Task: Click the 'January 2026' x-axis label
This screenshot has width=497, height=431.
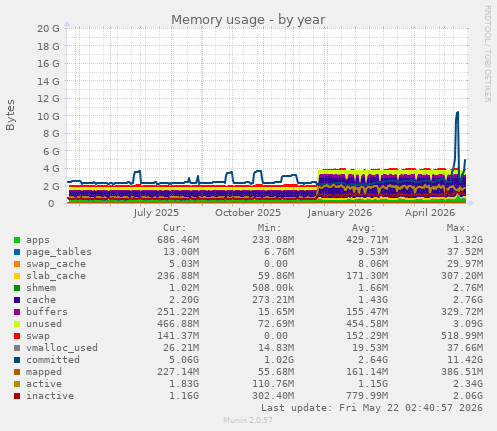Action: (x=340, y=213)
